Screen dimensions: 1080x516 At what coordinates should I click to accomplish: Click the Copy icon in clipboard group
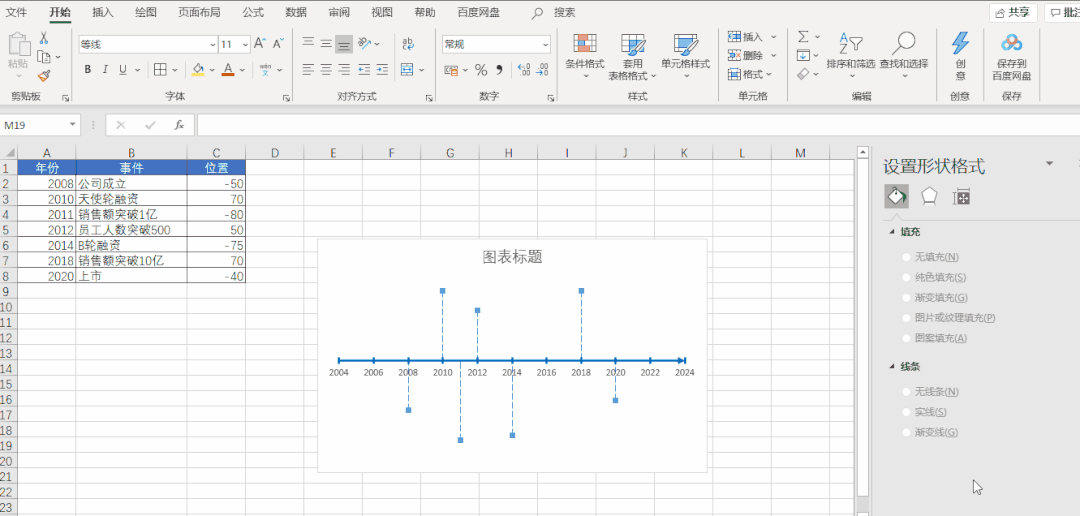click(x=44, y=56)
